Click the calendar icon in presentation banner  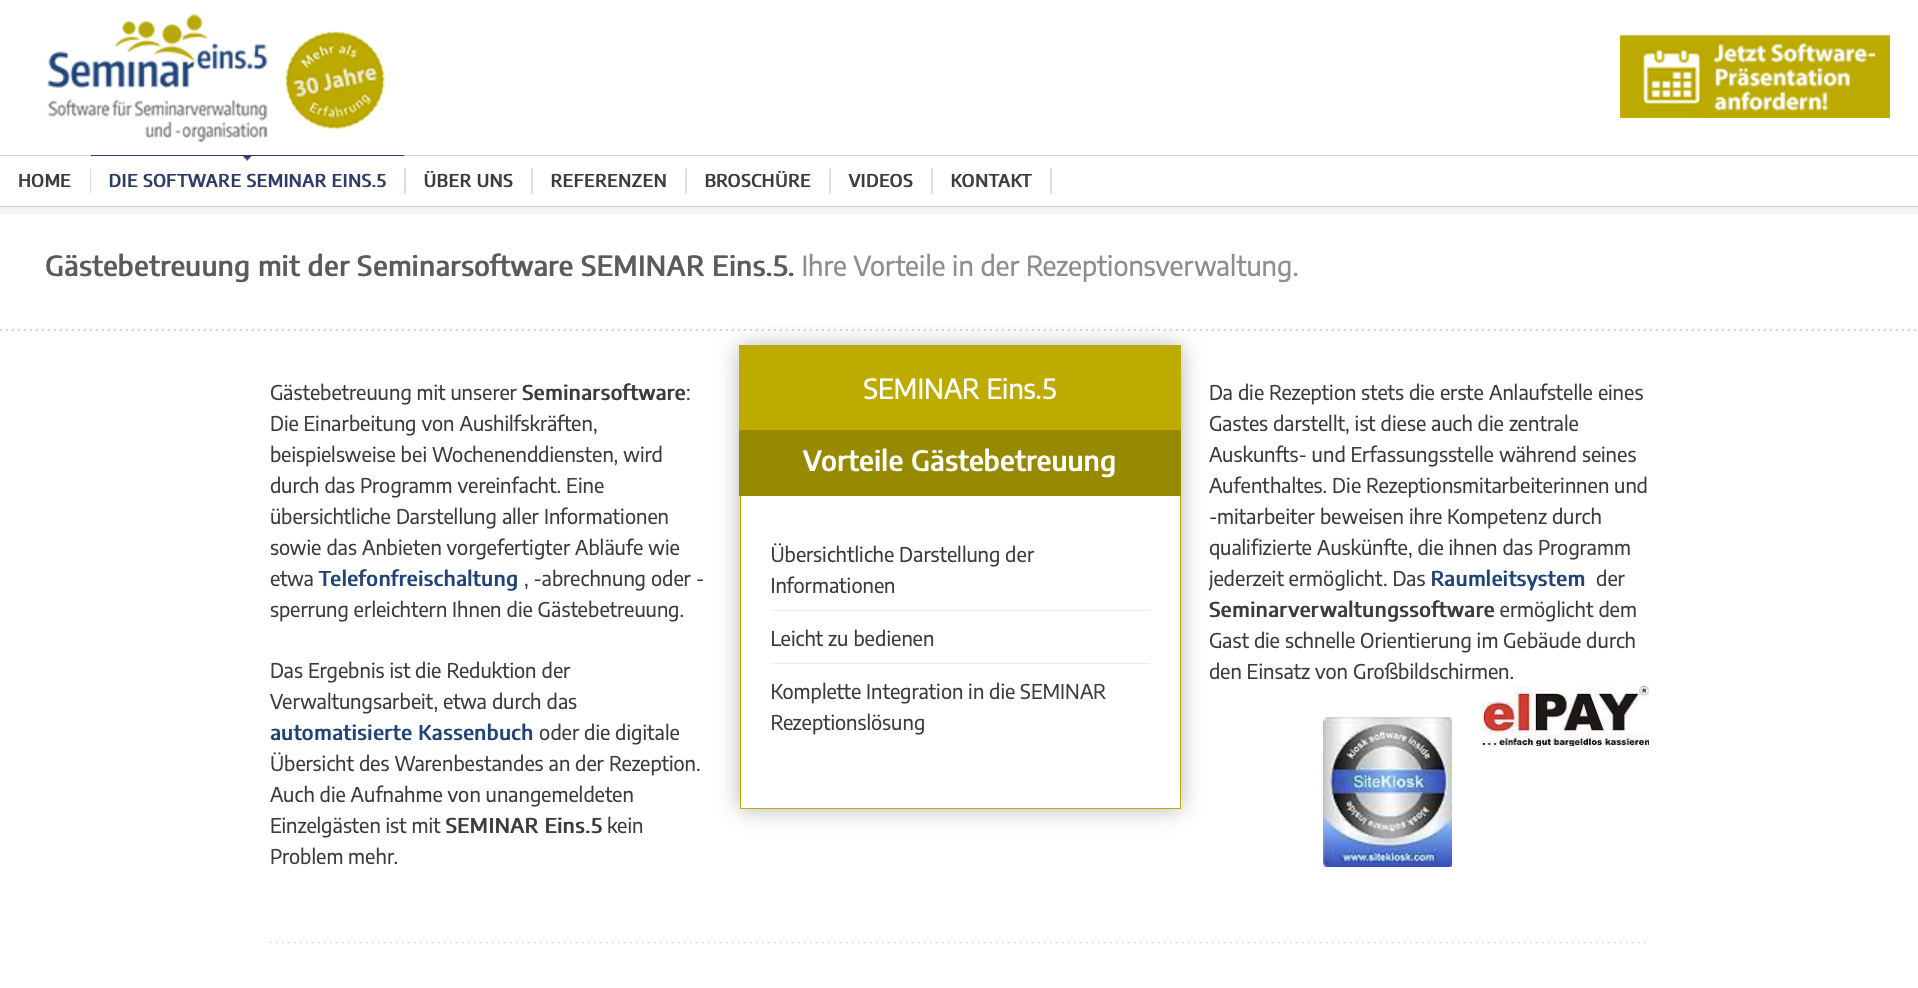pyautogui.click(x=1671, y=77)
